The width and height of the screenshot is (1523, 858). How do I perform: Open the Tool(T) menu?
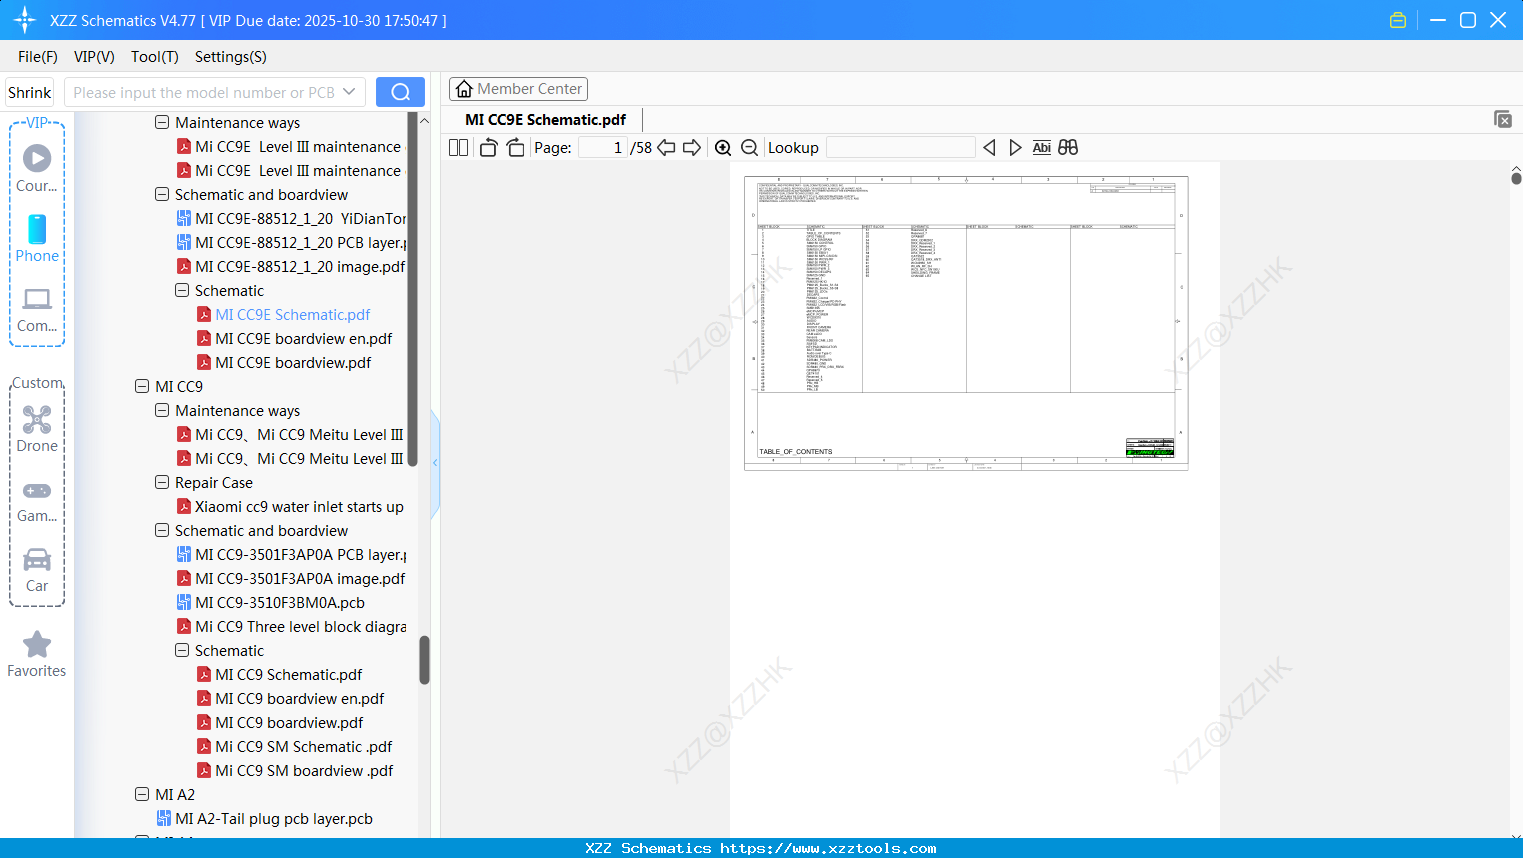coord(155,57)
